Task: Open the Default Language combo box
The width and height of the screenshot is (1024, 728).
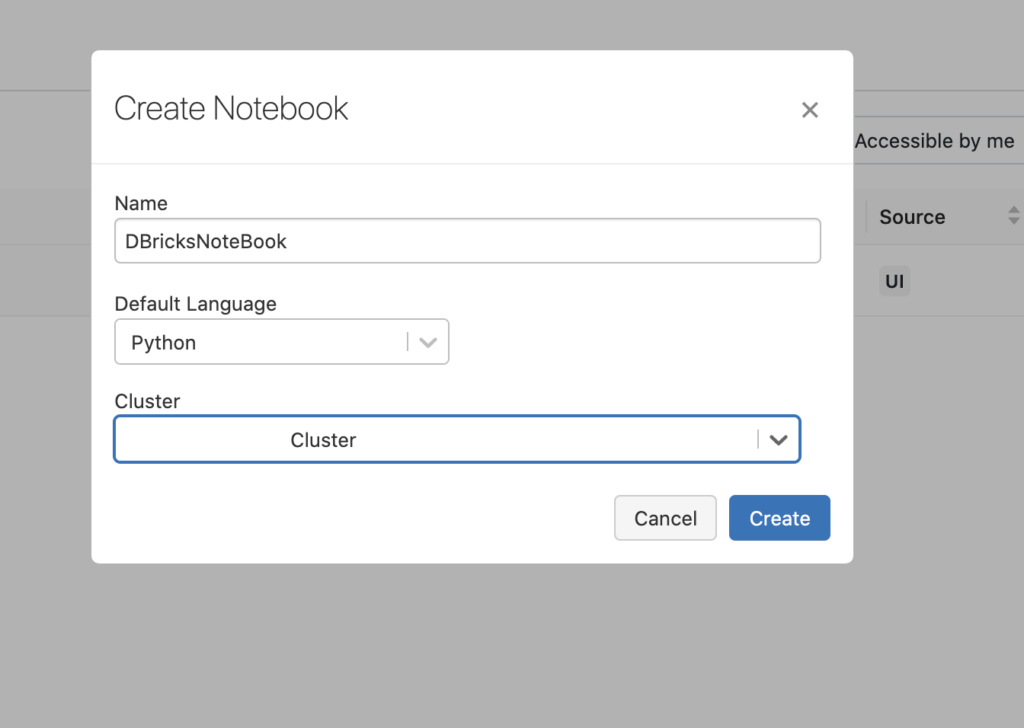Action: (268, 342)
